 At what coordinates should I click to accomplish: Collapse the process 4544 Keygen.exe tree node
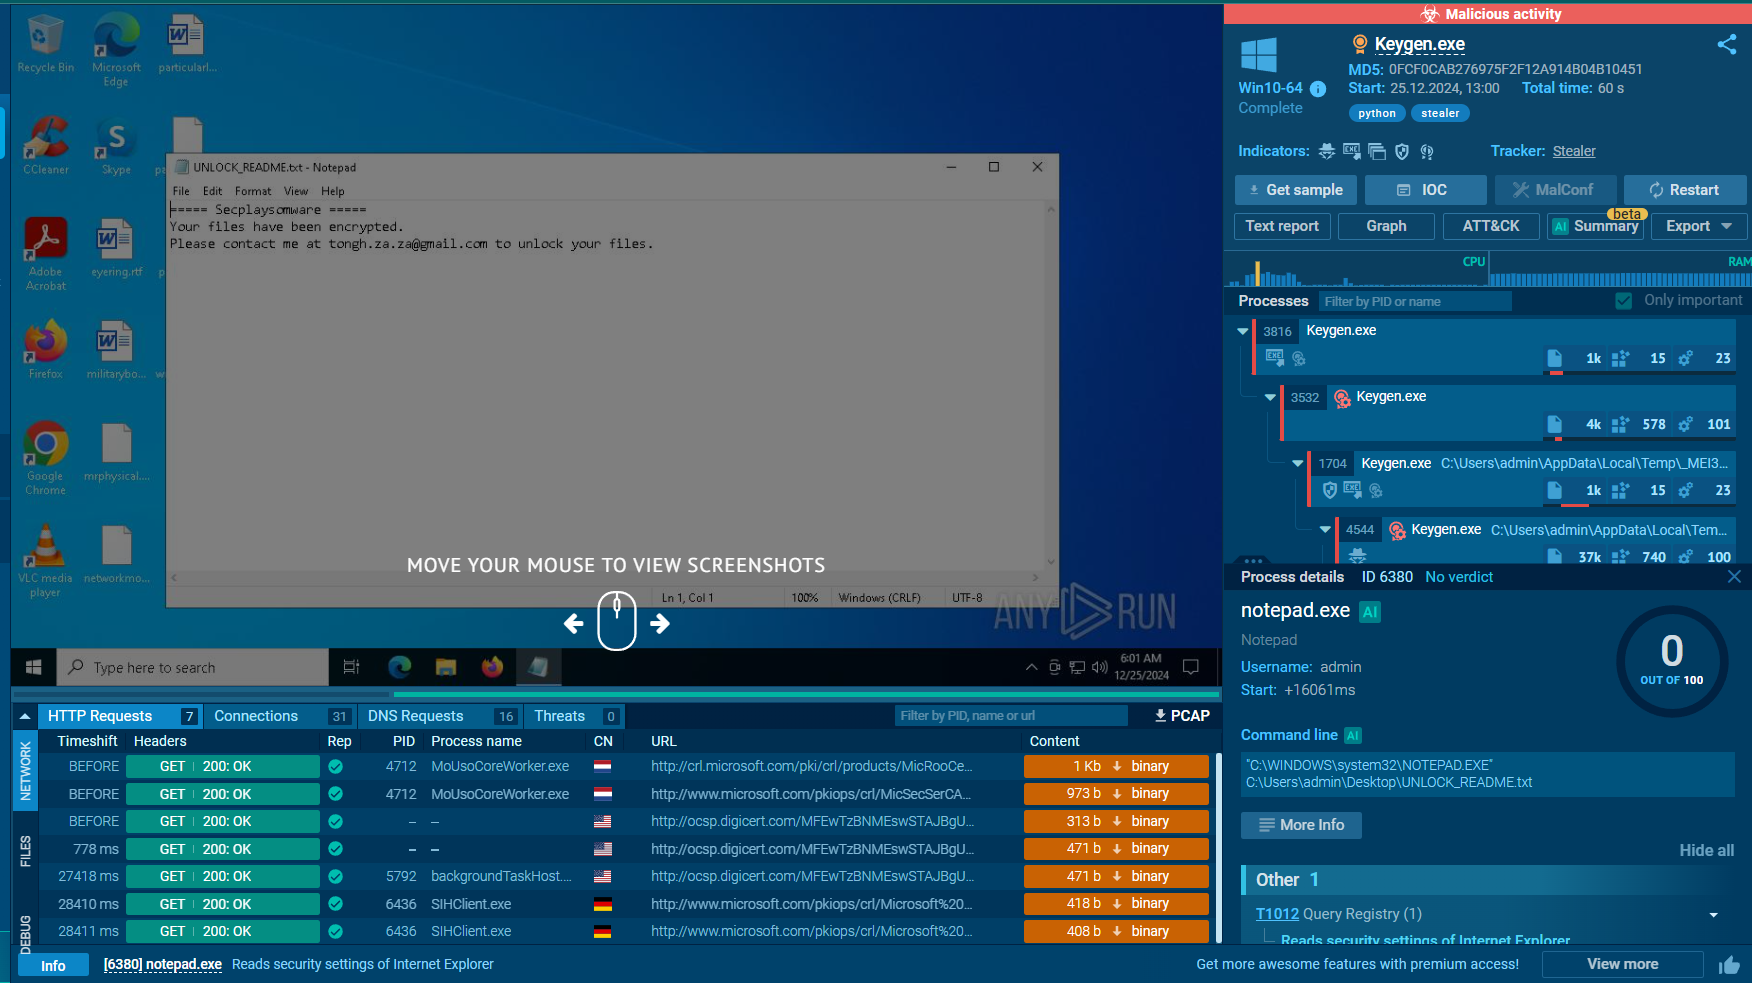click(x=1325, y=529)
